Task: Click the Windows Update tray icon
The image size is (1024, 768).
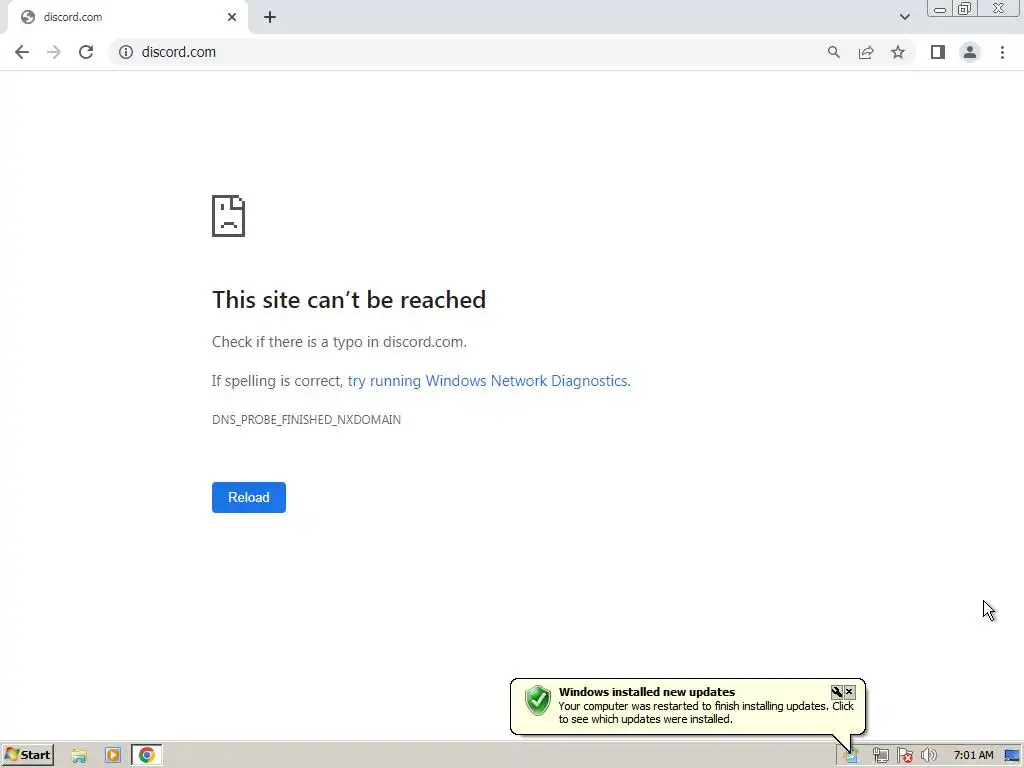Action: 850,756
